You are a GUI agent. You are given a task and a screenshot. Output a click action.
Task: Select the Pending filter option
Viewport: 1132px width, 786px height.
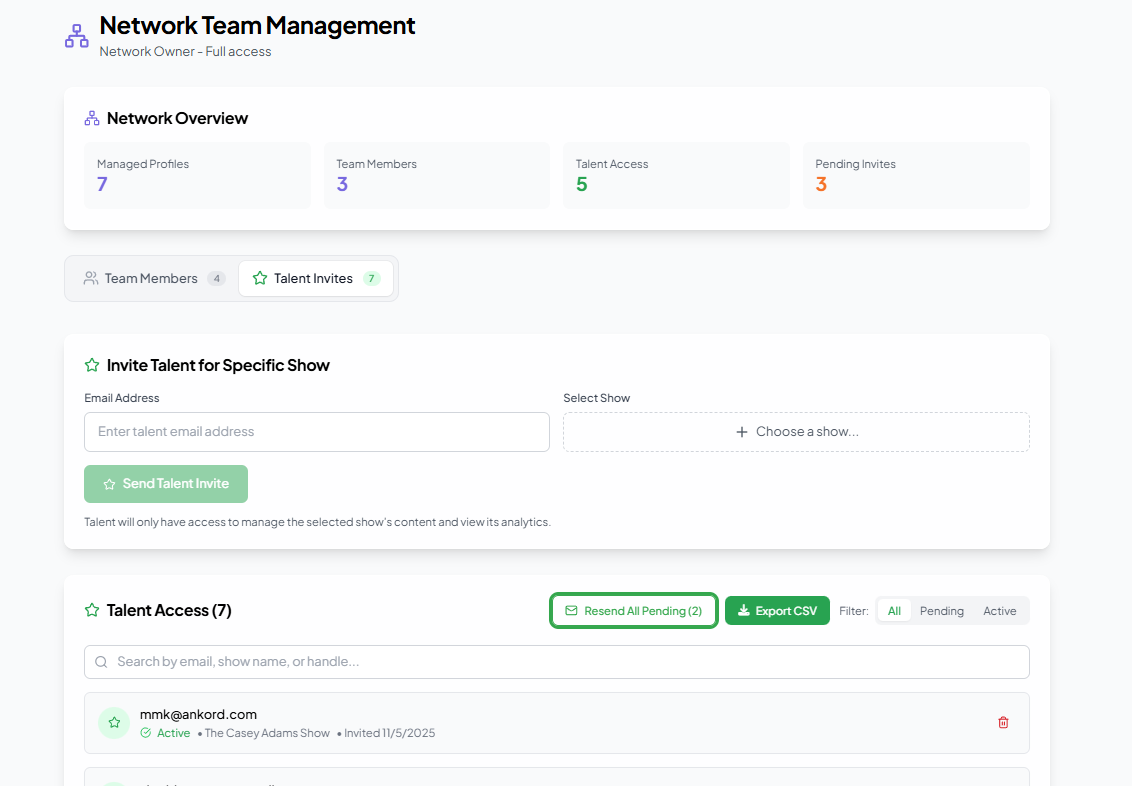click(941, 610)
